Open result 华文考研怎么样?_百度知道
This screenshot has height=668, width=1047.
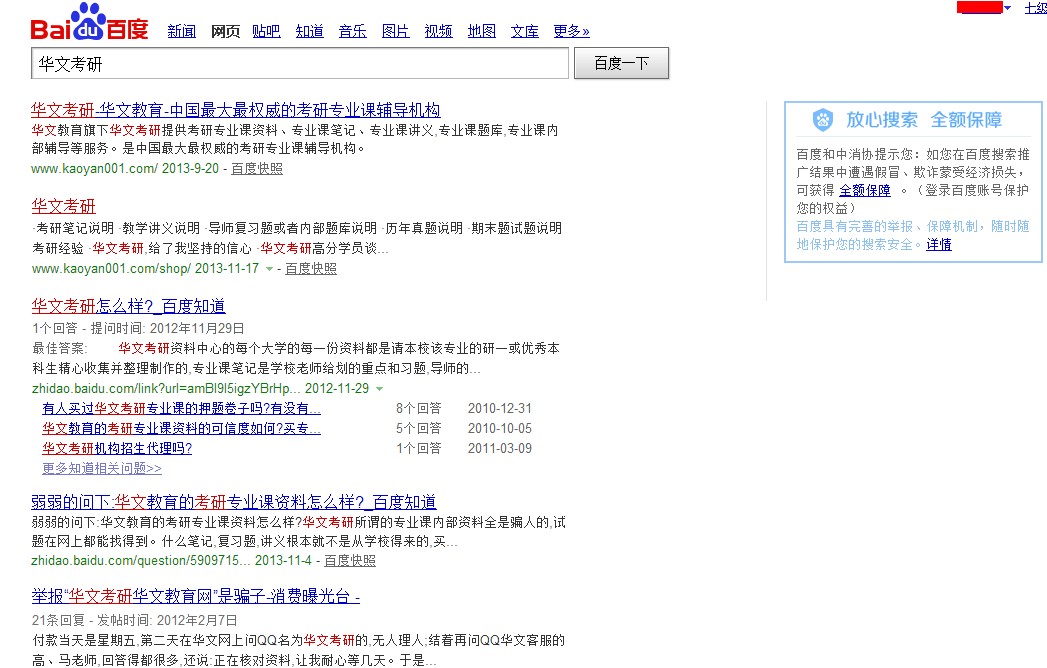[128, 306]
